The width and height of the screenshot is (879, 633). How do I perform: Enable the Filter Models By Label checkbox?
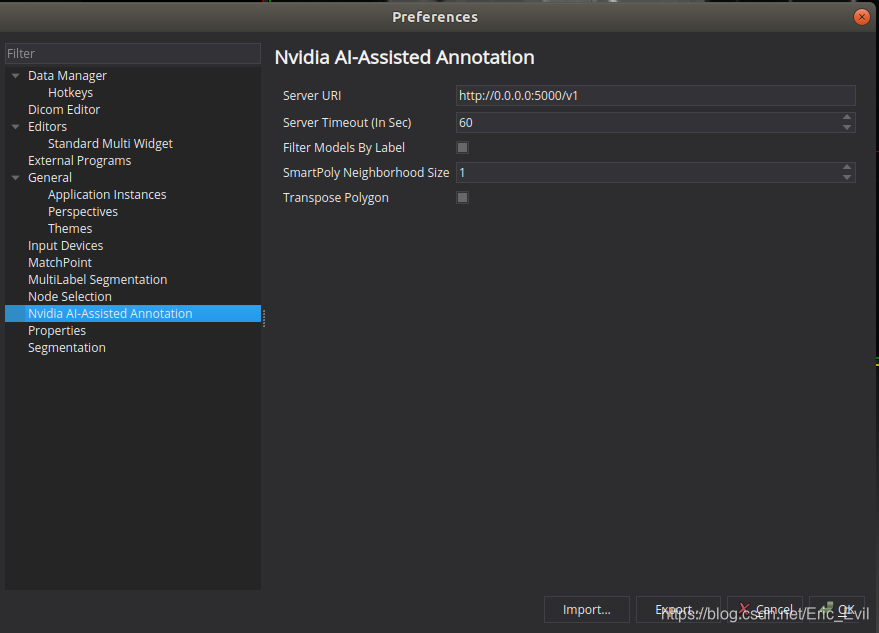click(x=462, y=147)
